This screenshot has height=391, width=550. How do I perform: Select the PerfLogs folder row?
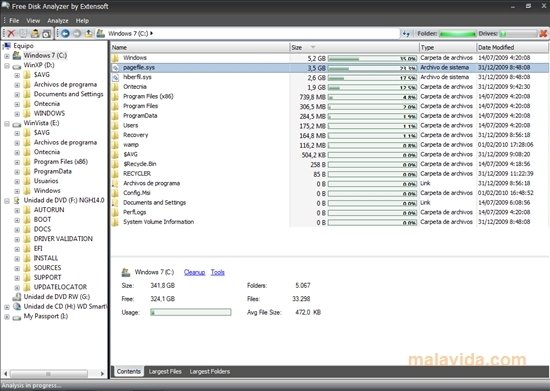click(x=329, y=213)
